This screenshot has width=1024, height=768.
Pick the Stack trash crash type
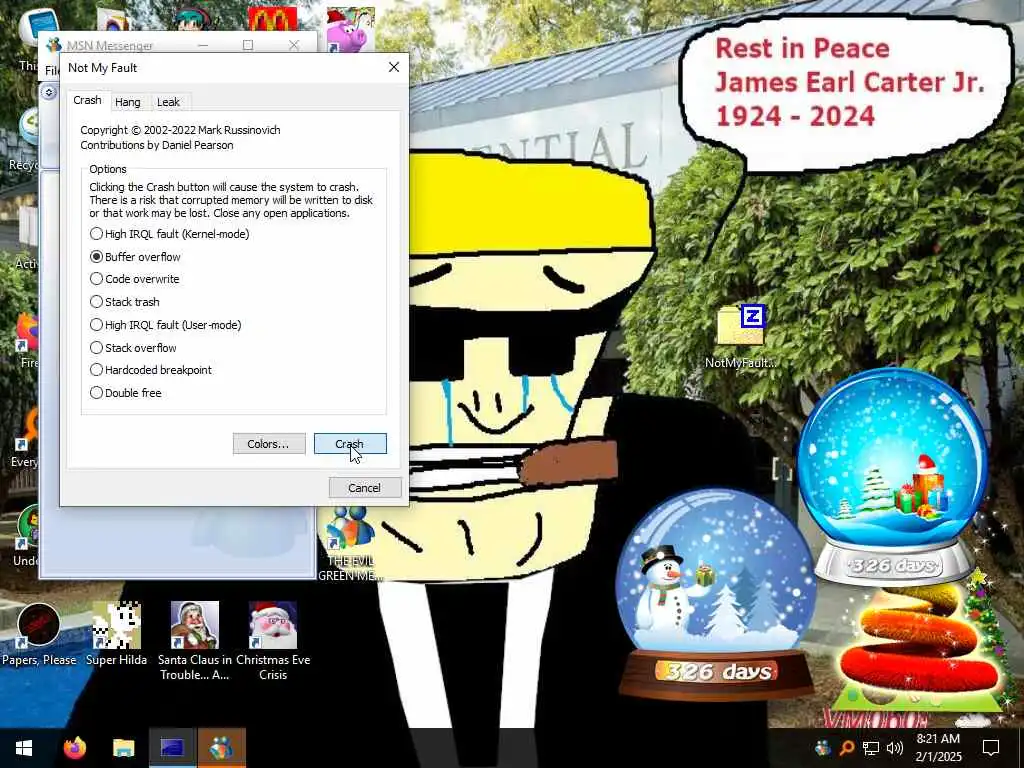point(125,302)
